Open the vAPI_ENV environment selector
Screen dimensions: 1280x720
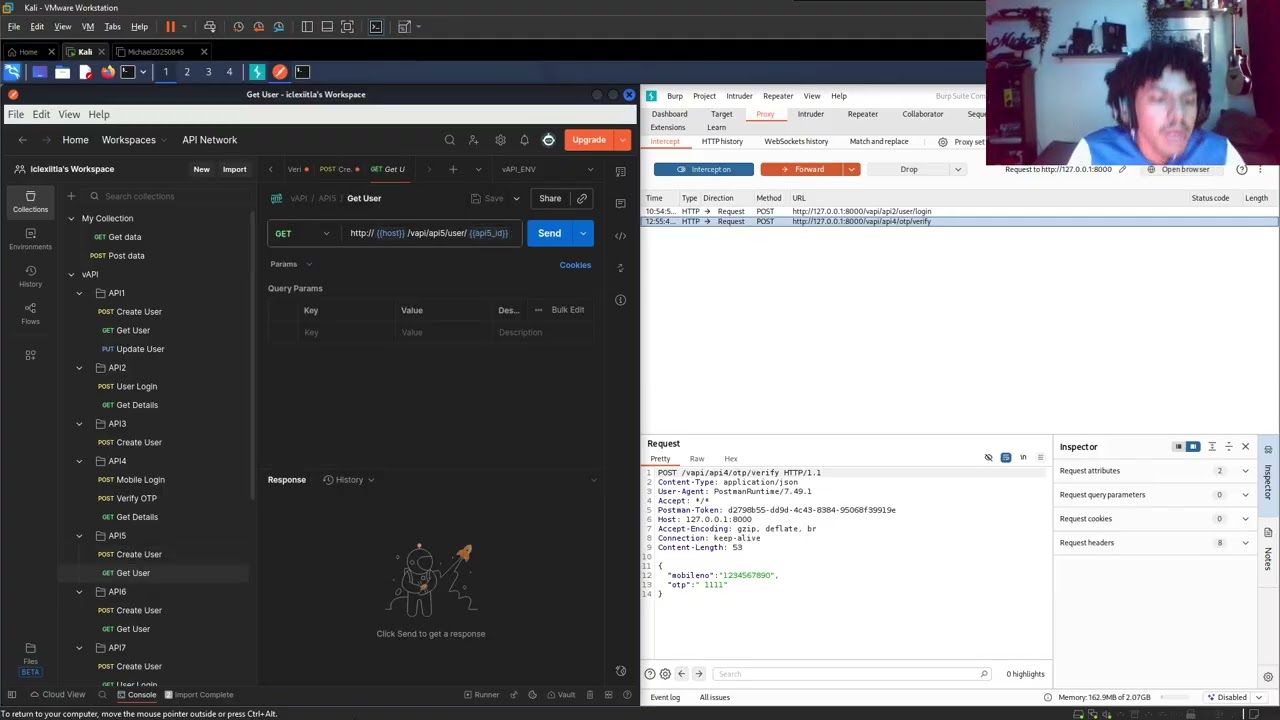pos(546,169)
